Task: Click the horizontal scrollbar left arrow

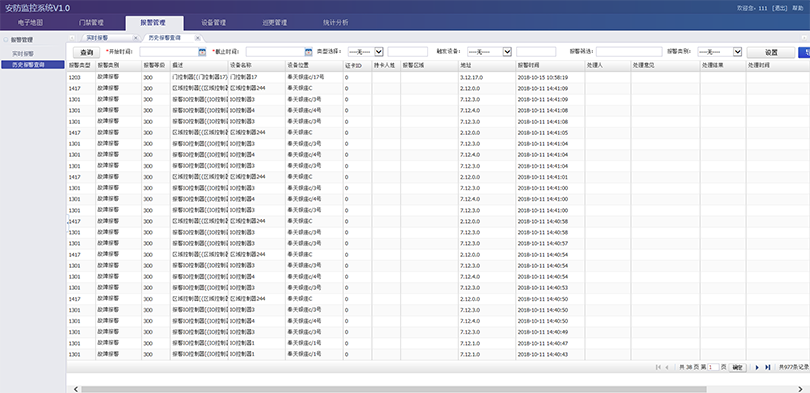Action: [76, 389]
